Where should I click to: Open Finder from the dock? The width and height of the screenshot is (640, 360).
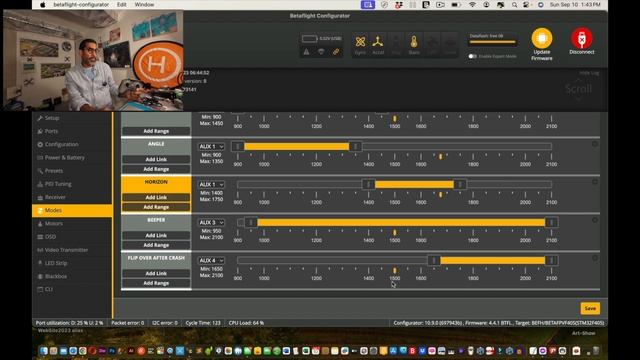pyautogui.click(x=44, y=351)
